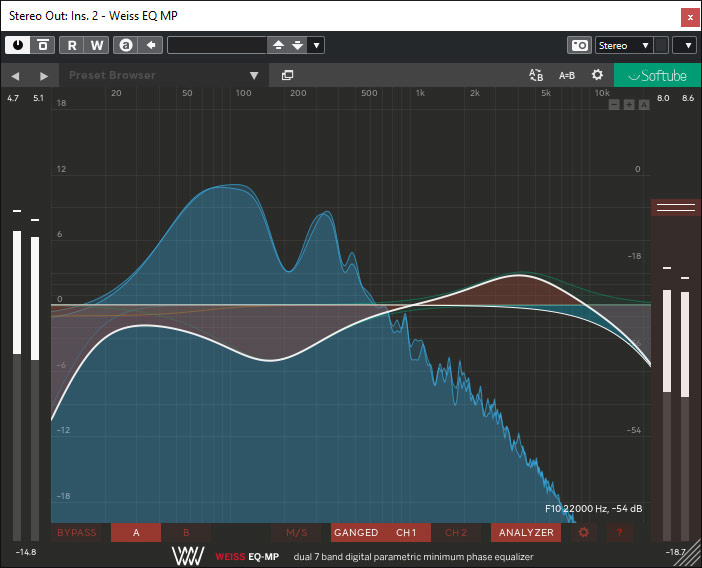Enable the Read automation R button
The image size is (702, 568).
[x=72, y=45]
